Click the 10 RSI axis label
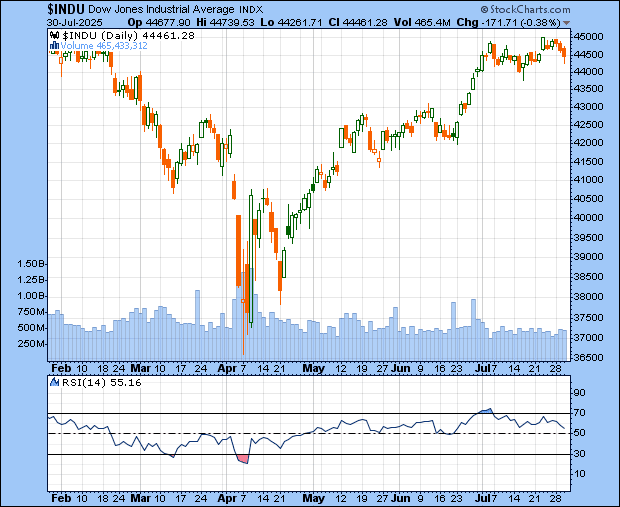The height and width of the screenshot is (507, 620). click(x=580, y=474)
